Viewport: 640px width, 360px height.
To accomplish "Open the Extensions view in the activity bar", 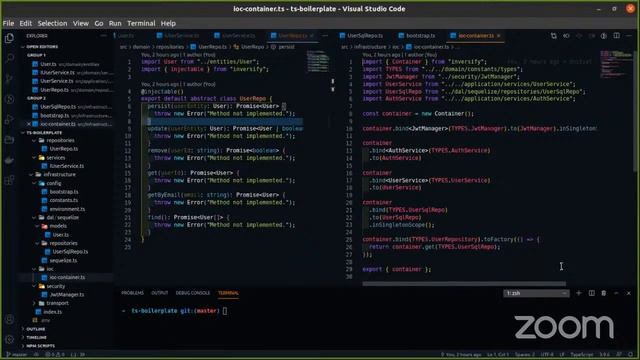I will (x=9, y=180).
